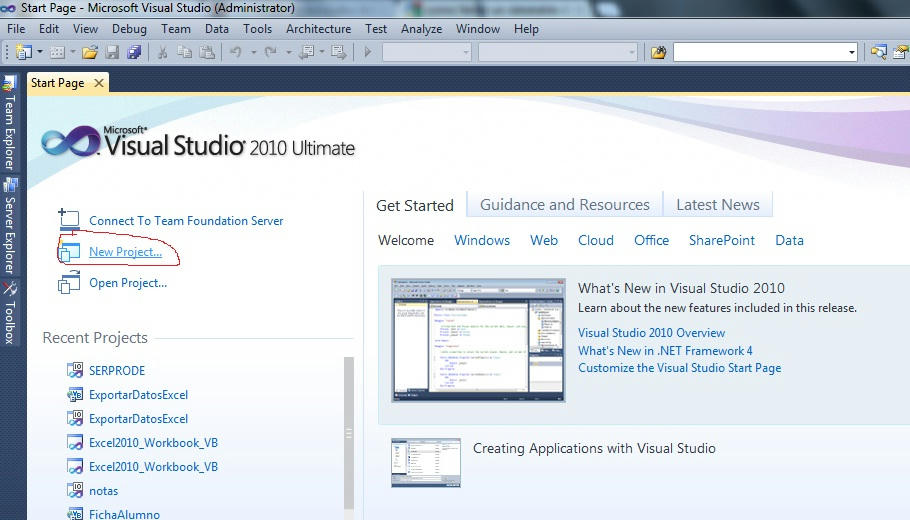Screen dimensions: 910x520
Task: Click the icon beside the notas project
Action: click(75, 490)
